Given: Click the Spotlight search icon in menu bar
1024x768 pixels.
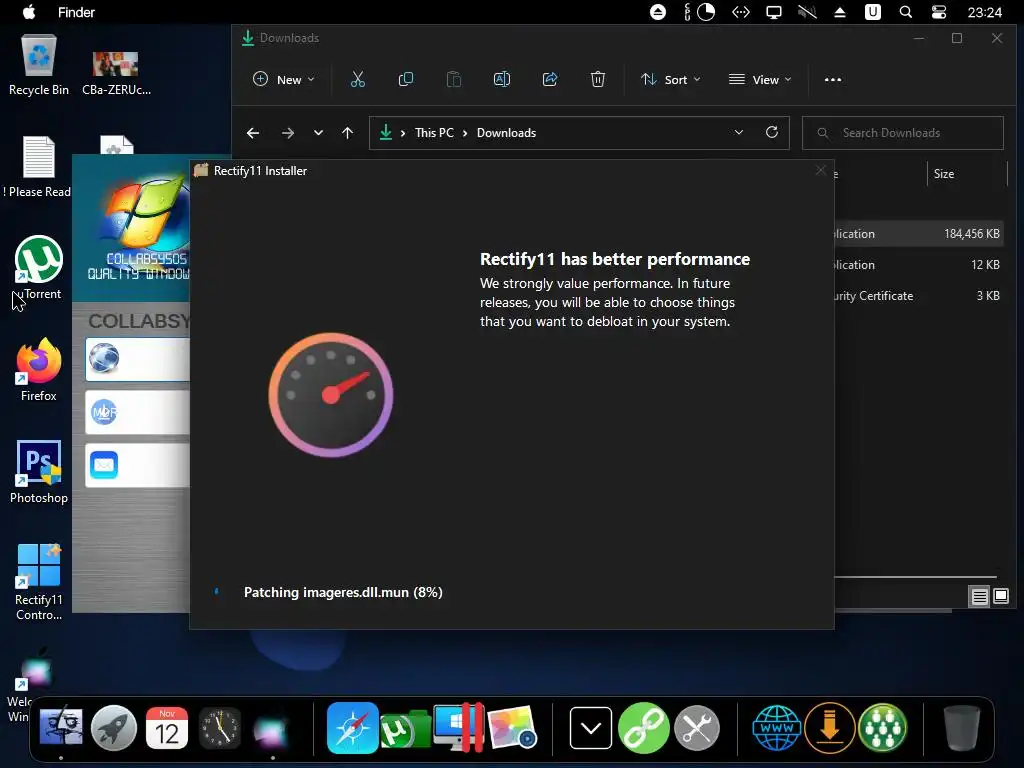Looking at the screenshot, I should [x=906, y=12].
